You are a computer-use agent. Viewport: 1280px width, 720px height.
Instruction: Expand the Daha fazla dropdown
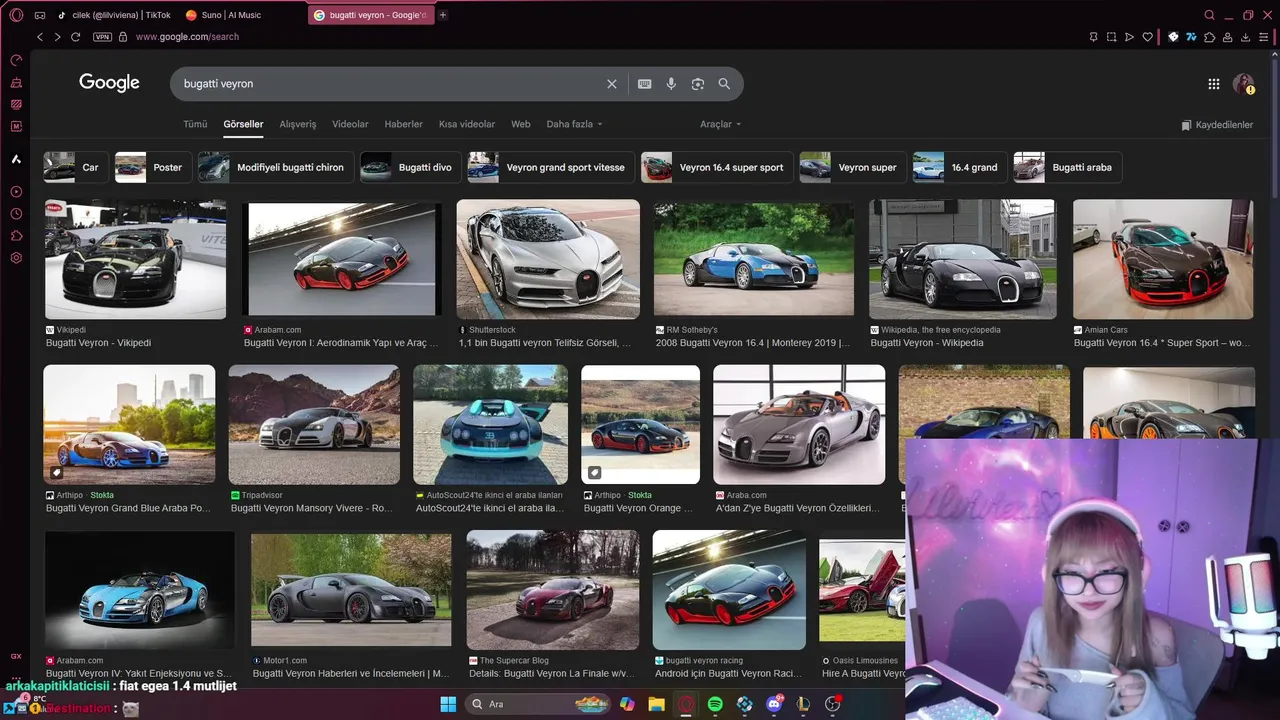(x=574, y=124)
